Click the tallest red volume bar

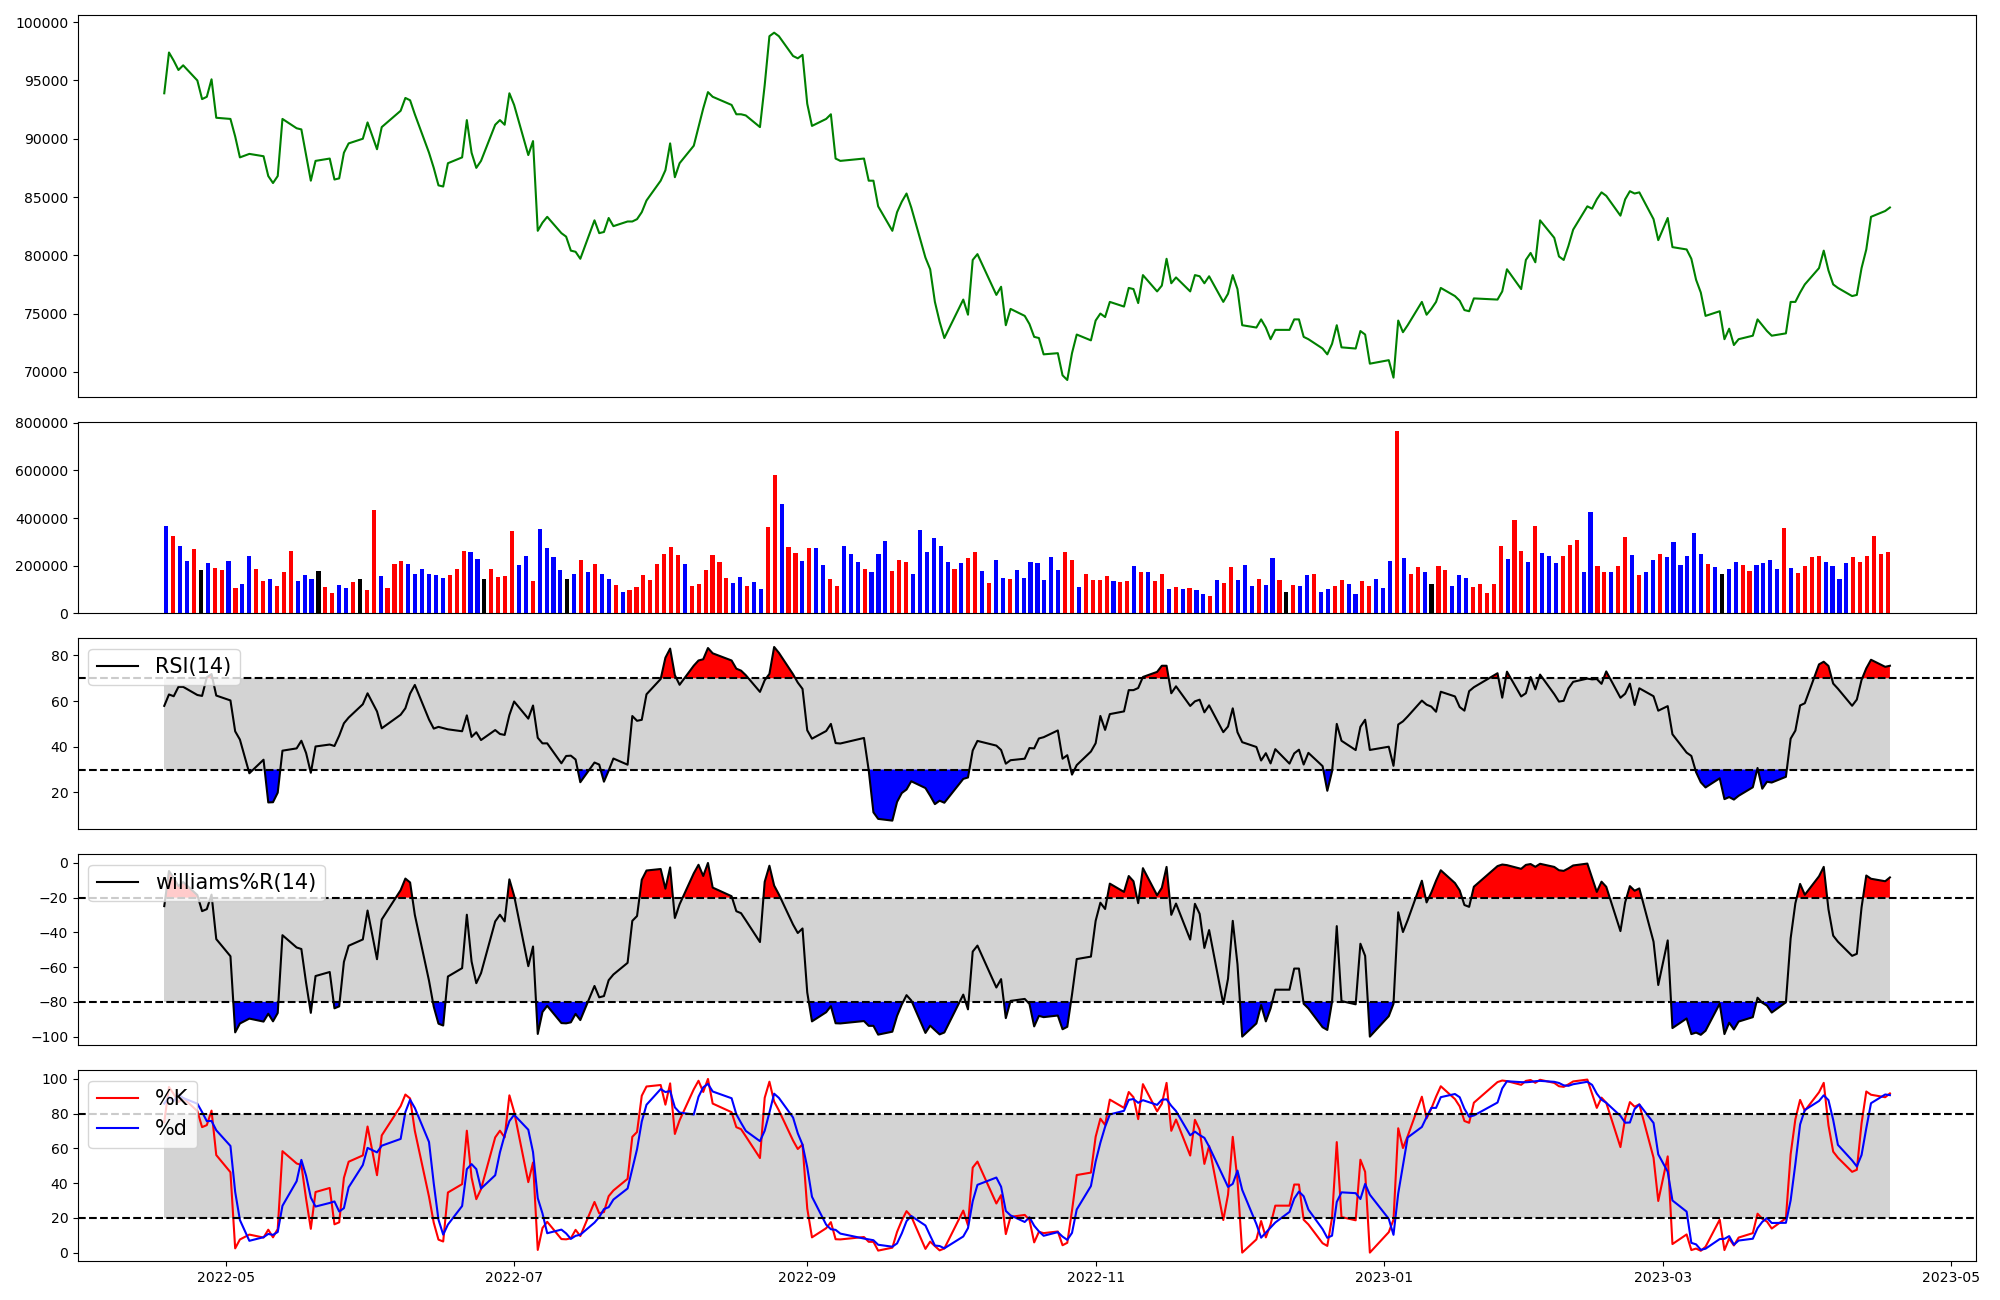pos(1397,520)
